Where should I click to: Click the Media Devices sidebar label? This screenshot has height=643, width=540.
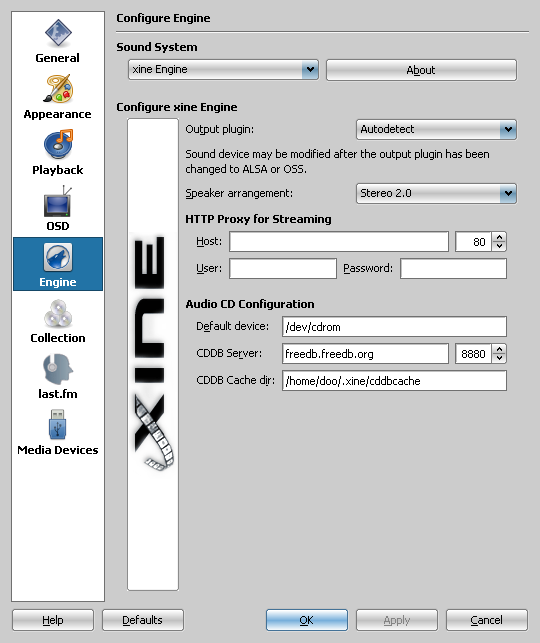(58, 450)
